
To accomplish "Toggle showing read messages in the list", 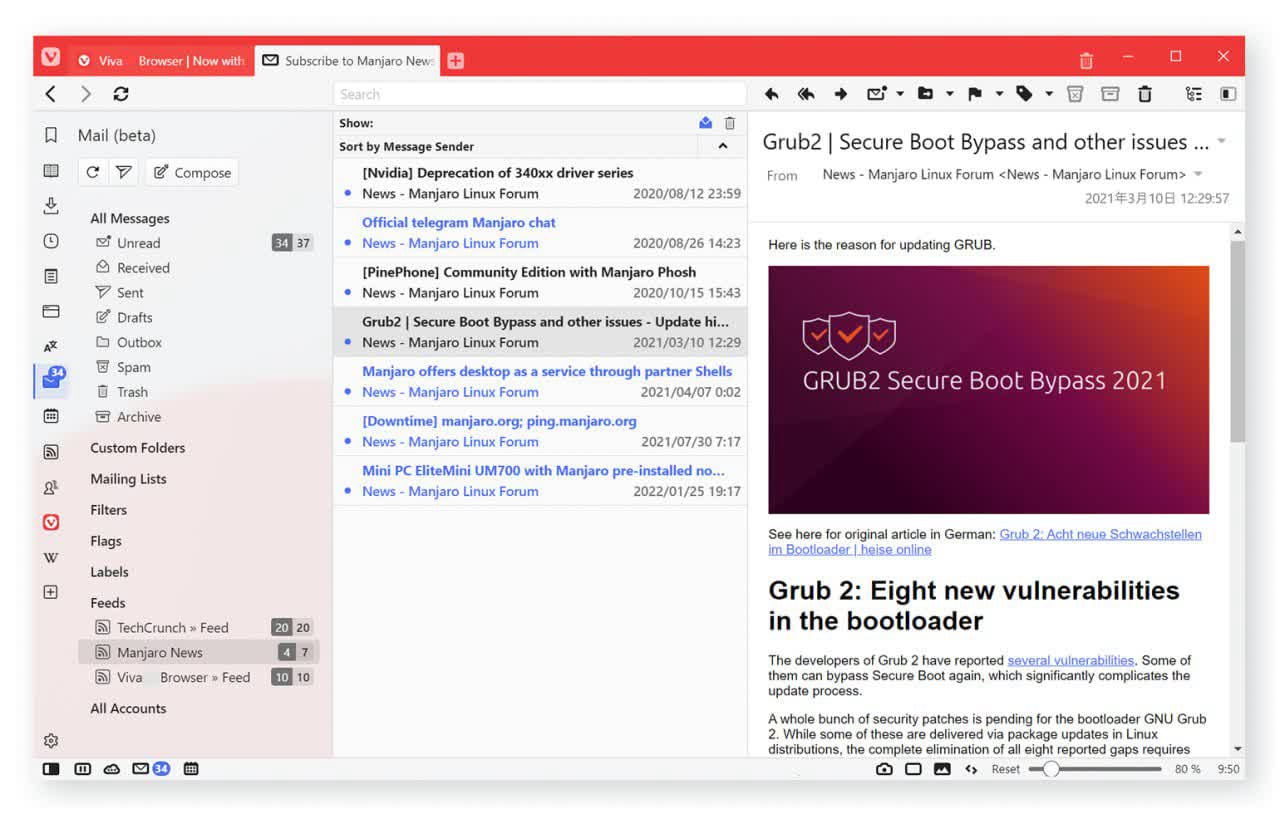I will (x=705, y=123).
